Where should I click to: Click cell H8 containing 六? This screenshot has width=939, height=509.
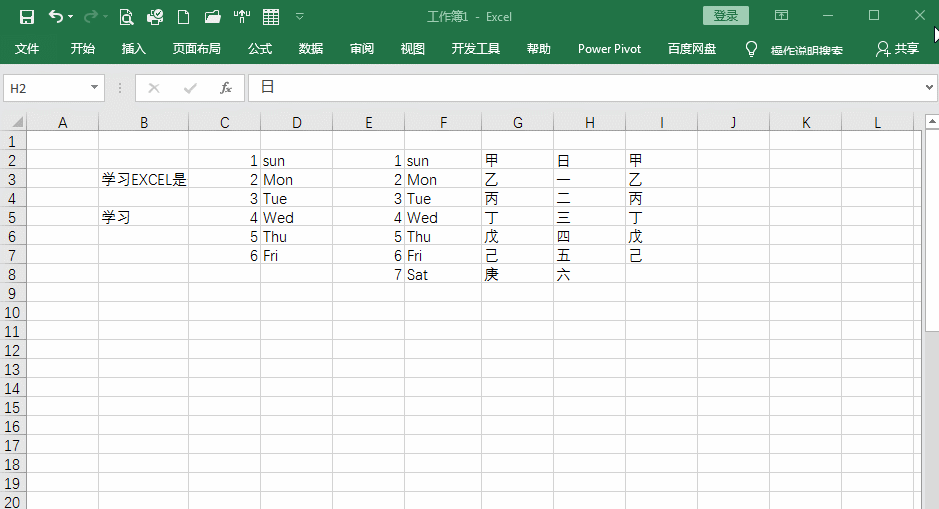point(590,275)
